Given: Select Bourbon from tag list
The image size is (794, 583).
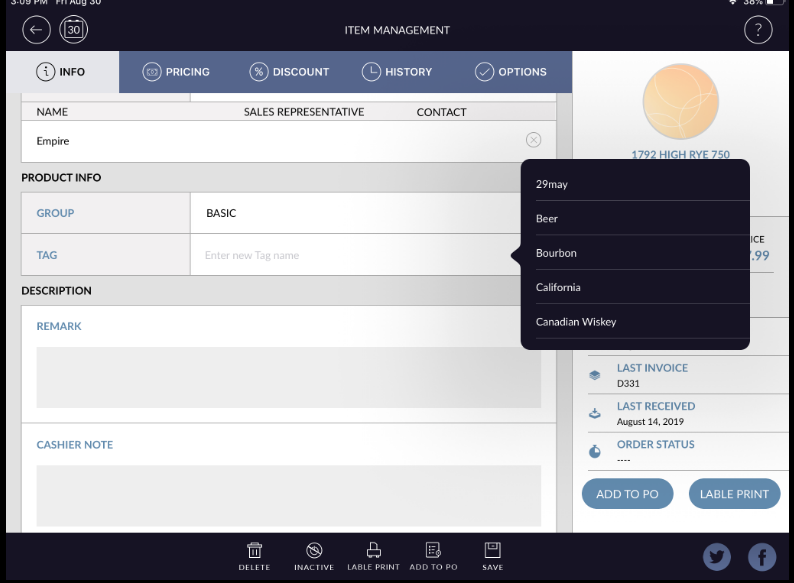Looking at the screenshot, I should pos(556,253).
